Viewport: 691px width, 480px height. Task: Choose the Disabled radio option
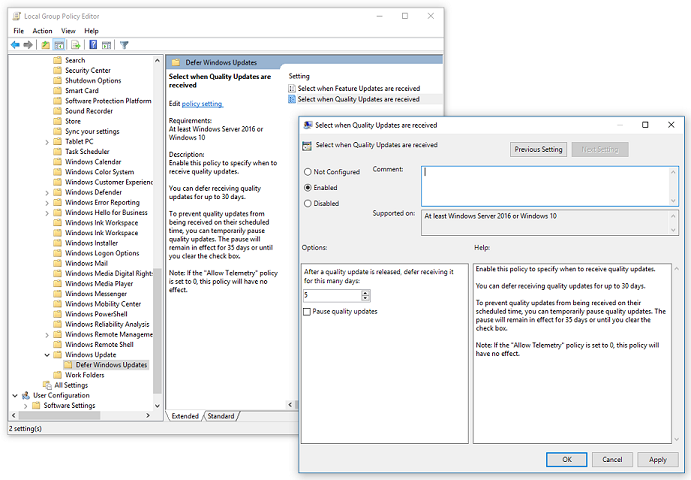coord(308,203)
